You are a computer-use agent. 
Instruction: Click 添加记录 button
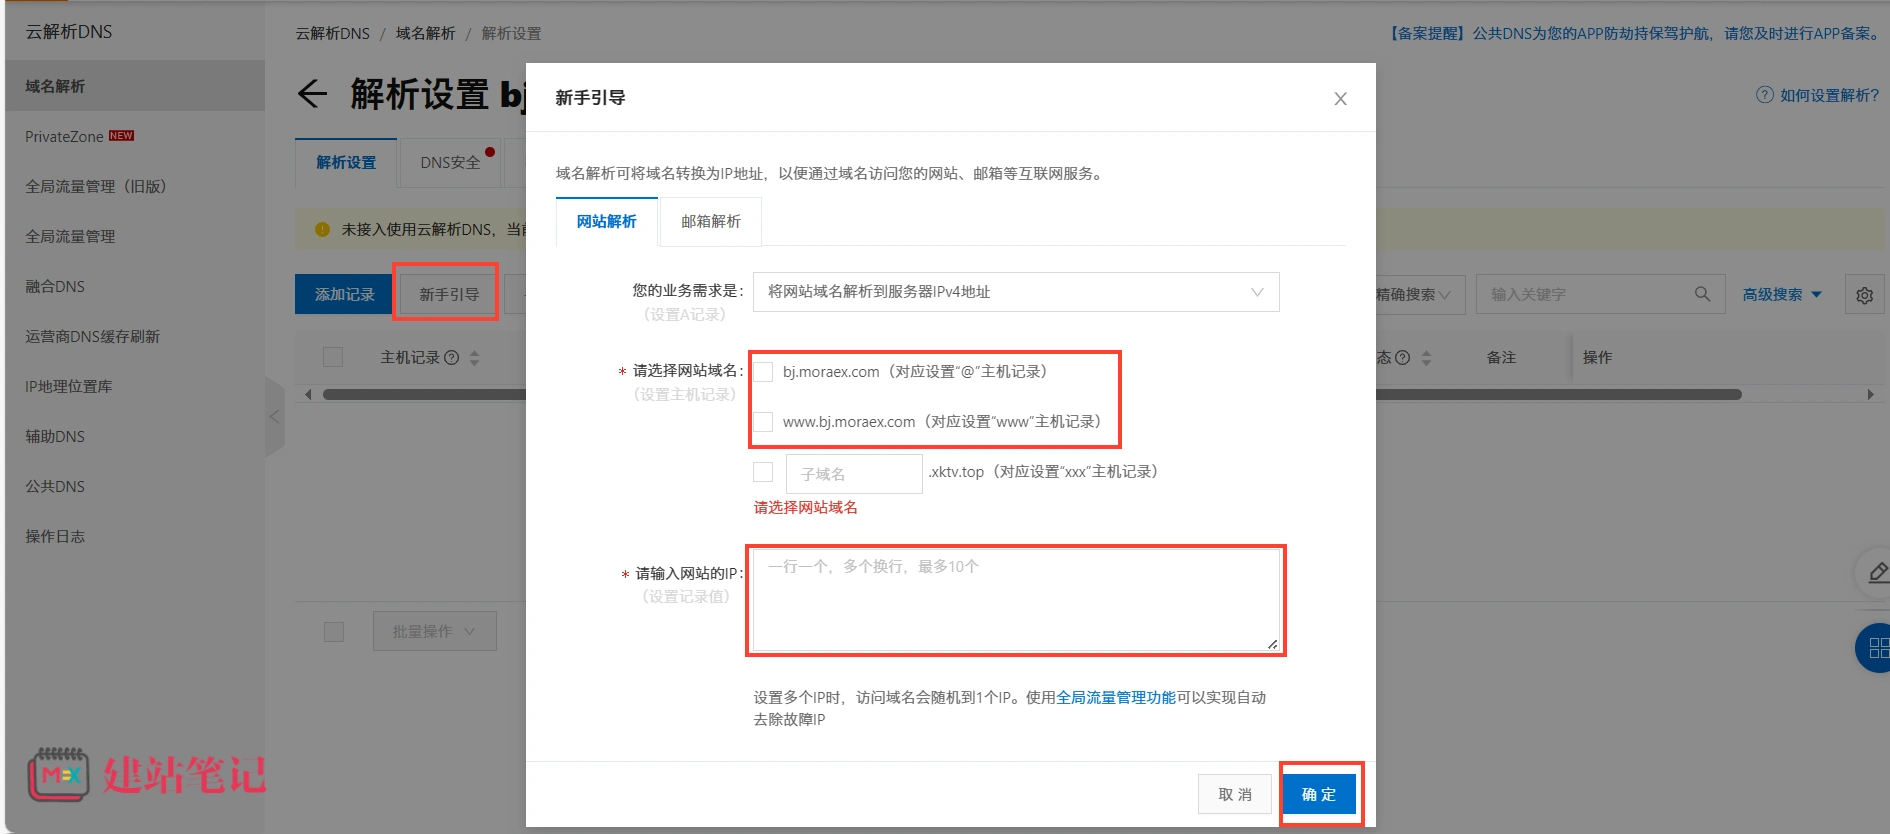344,294
